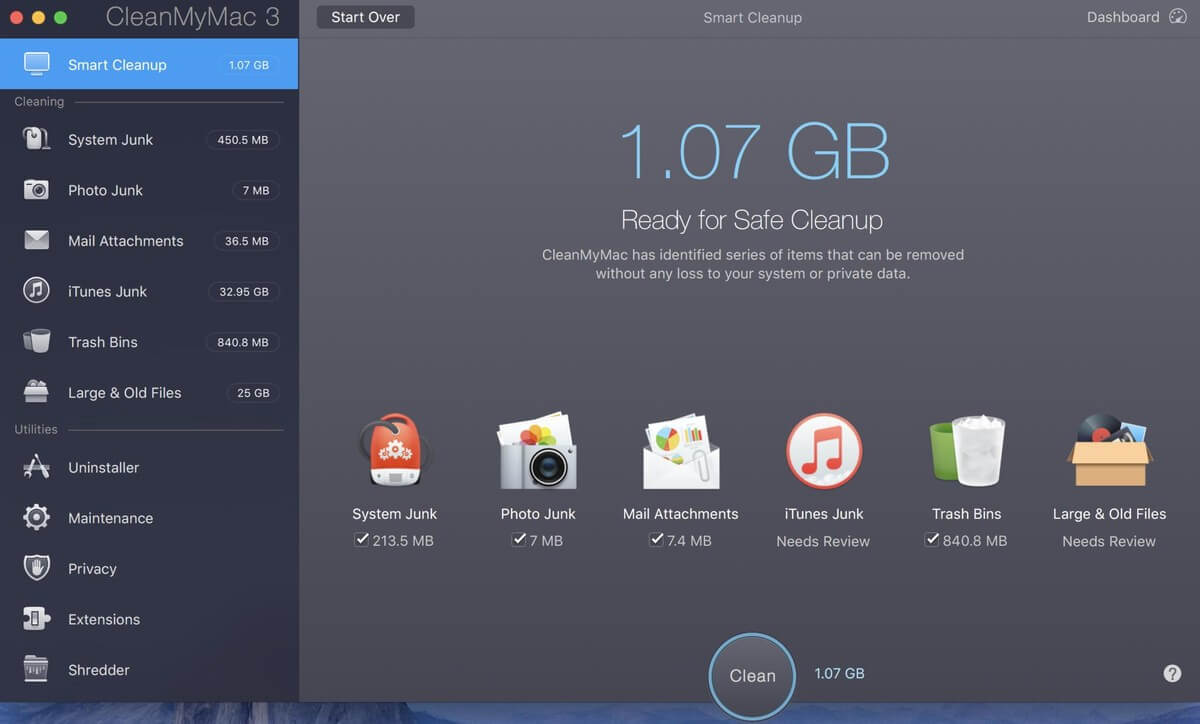Click the 32.95 GB iTunes Junk size badge
Screen dimensions: 1200x724
(243, 292)
